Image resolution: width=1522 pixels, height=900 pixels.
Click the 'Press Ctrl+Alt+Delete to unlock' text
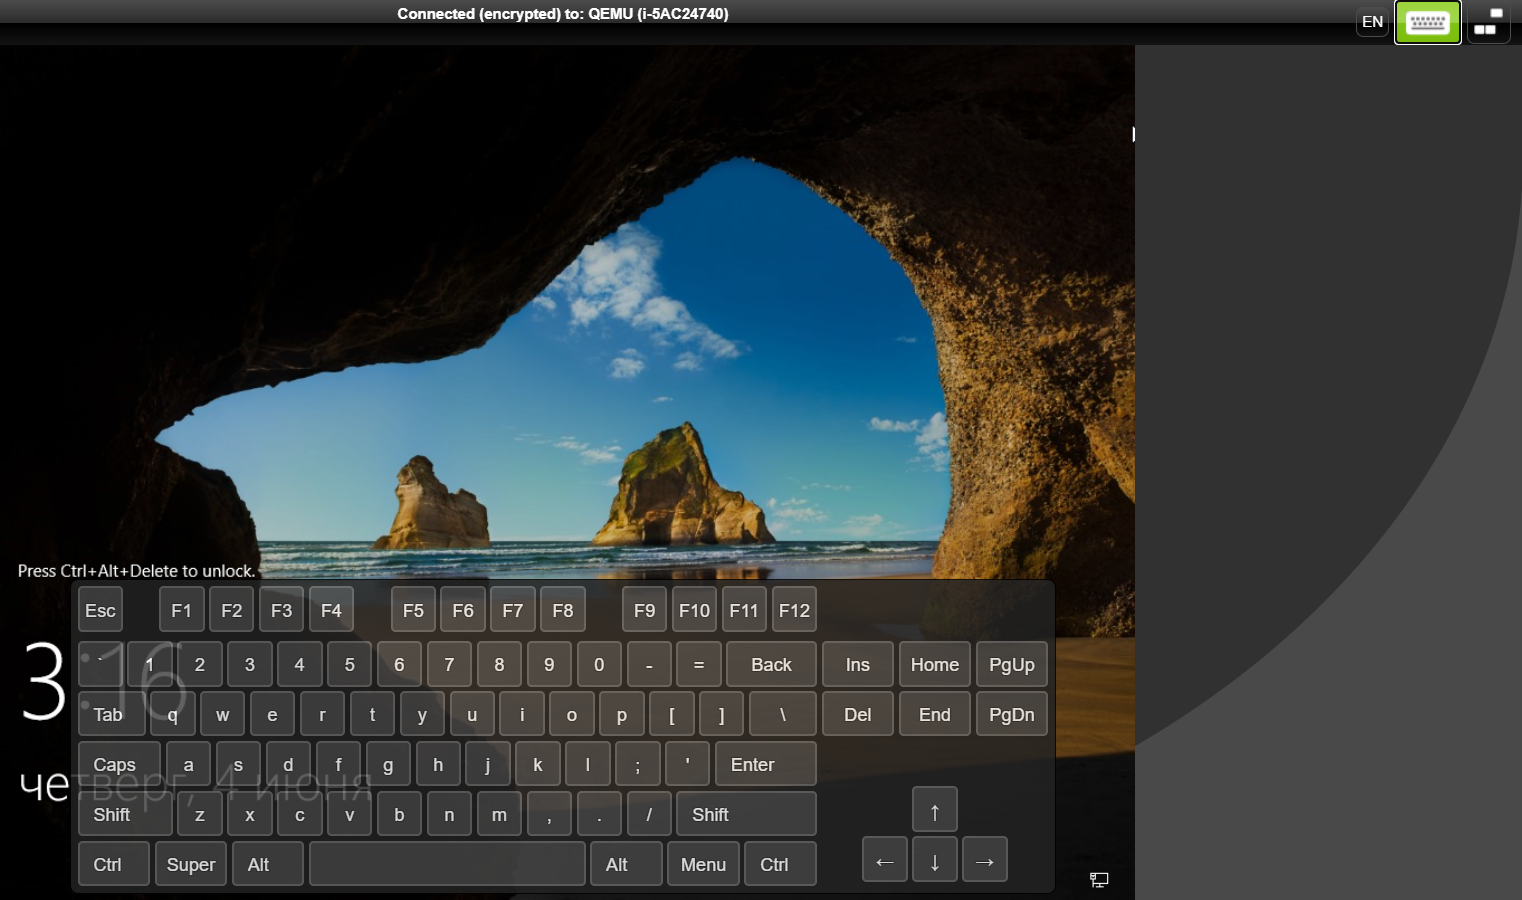tap(137, 571)
